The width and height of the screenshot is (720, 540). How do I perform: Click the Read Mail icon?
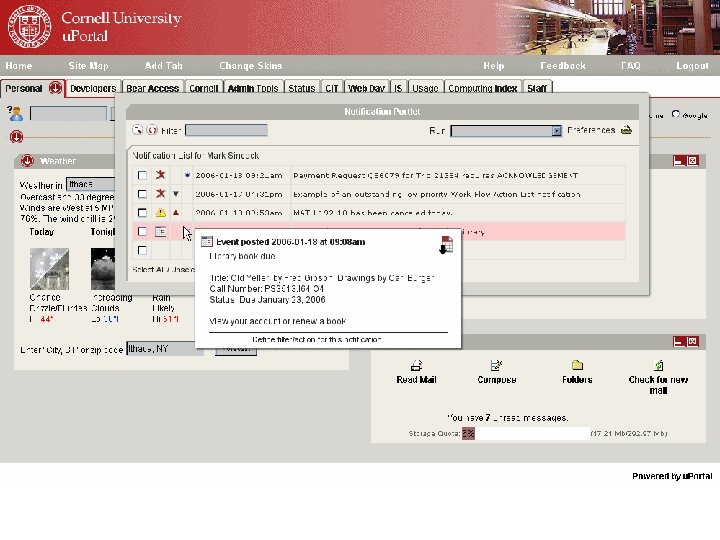click(416, 366)
